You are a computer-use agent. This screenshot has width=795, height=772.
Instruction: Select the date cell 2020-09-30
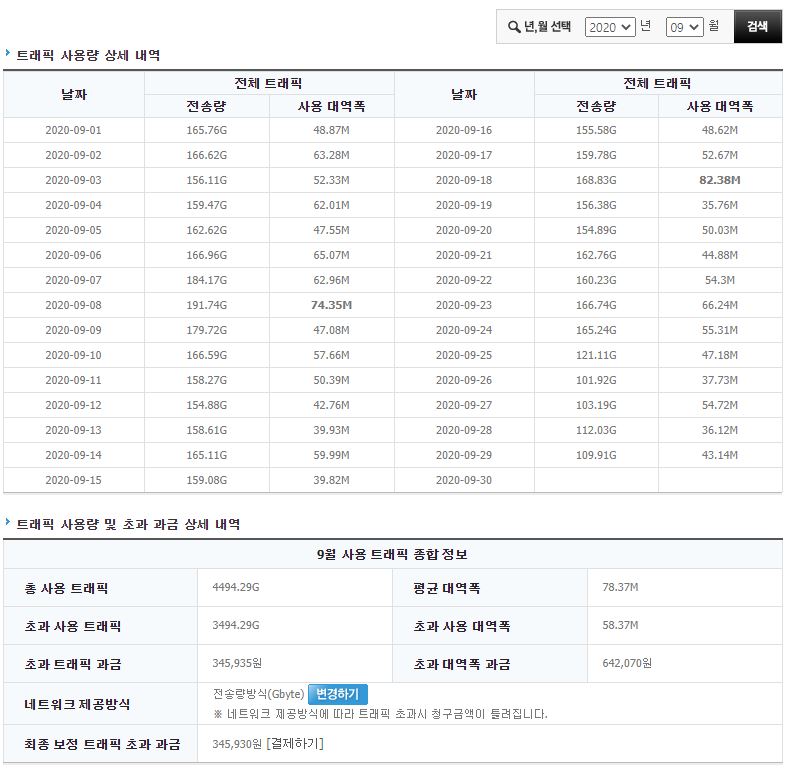tap(464, 480)
